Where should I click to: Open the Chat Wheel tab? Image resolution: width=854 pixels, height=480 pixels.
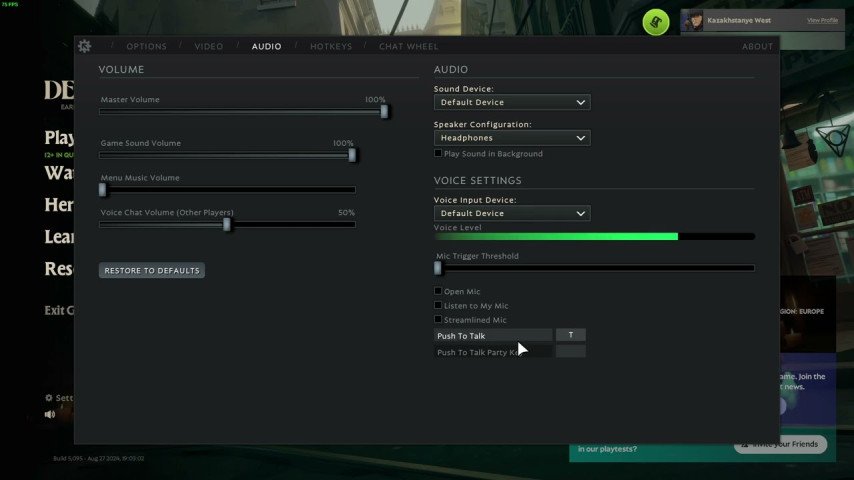point(408,47)
